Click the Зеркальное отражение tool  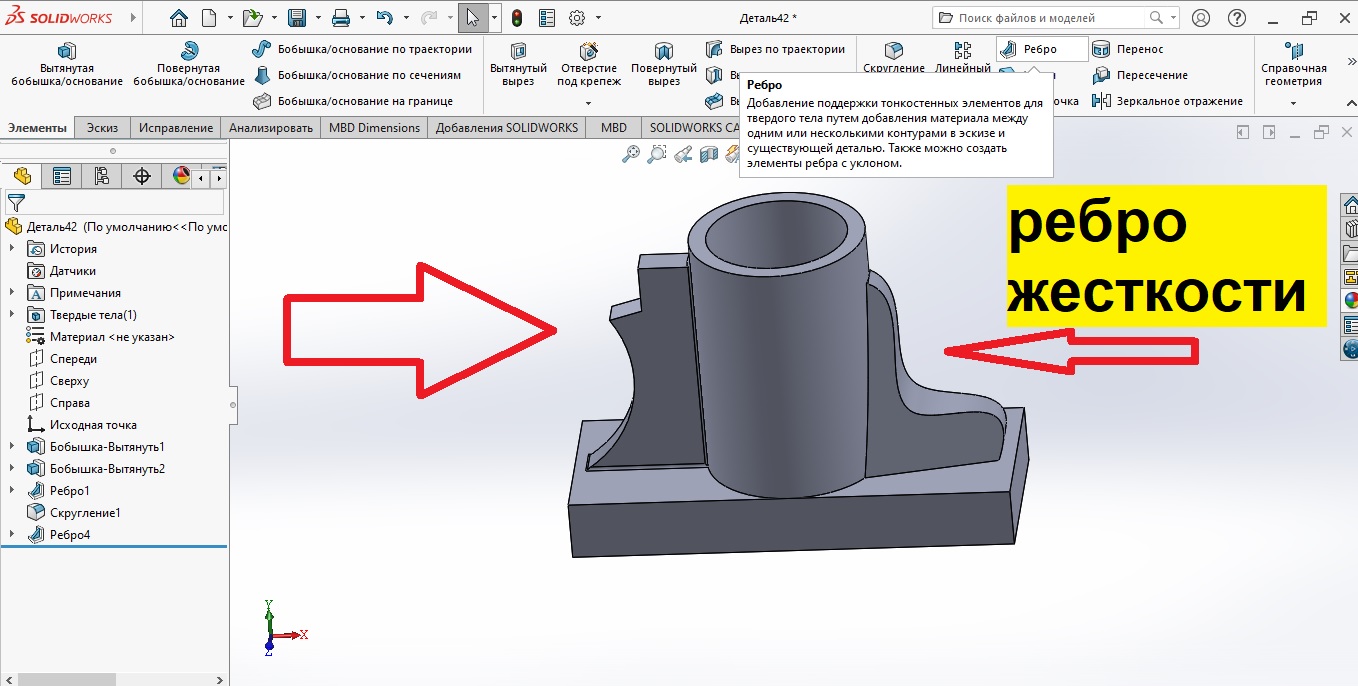click(x=1168, y=101)
